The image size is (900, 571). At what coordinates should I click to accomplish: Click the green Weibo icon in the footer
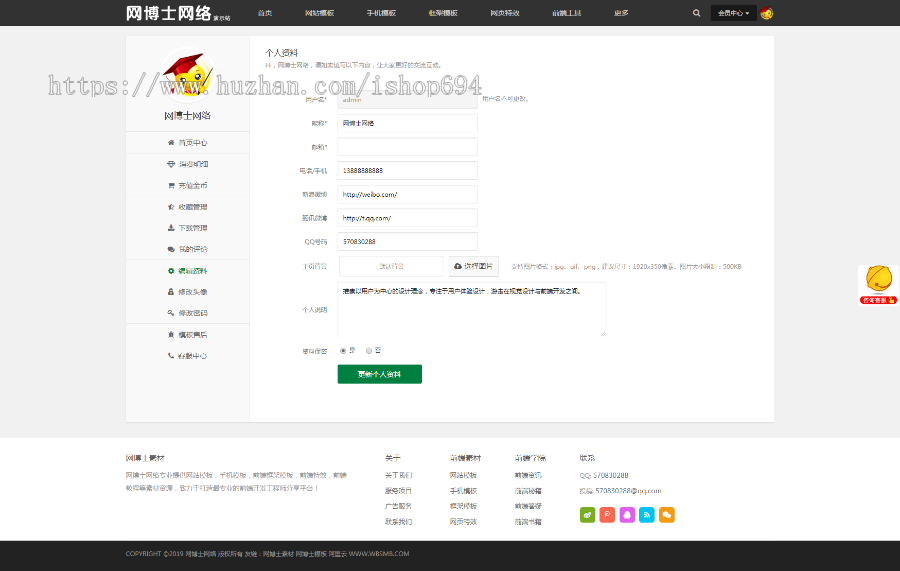click(587, 515)
